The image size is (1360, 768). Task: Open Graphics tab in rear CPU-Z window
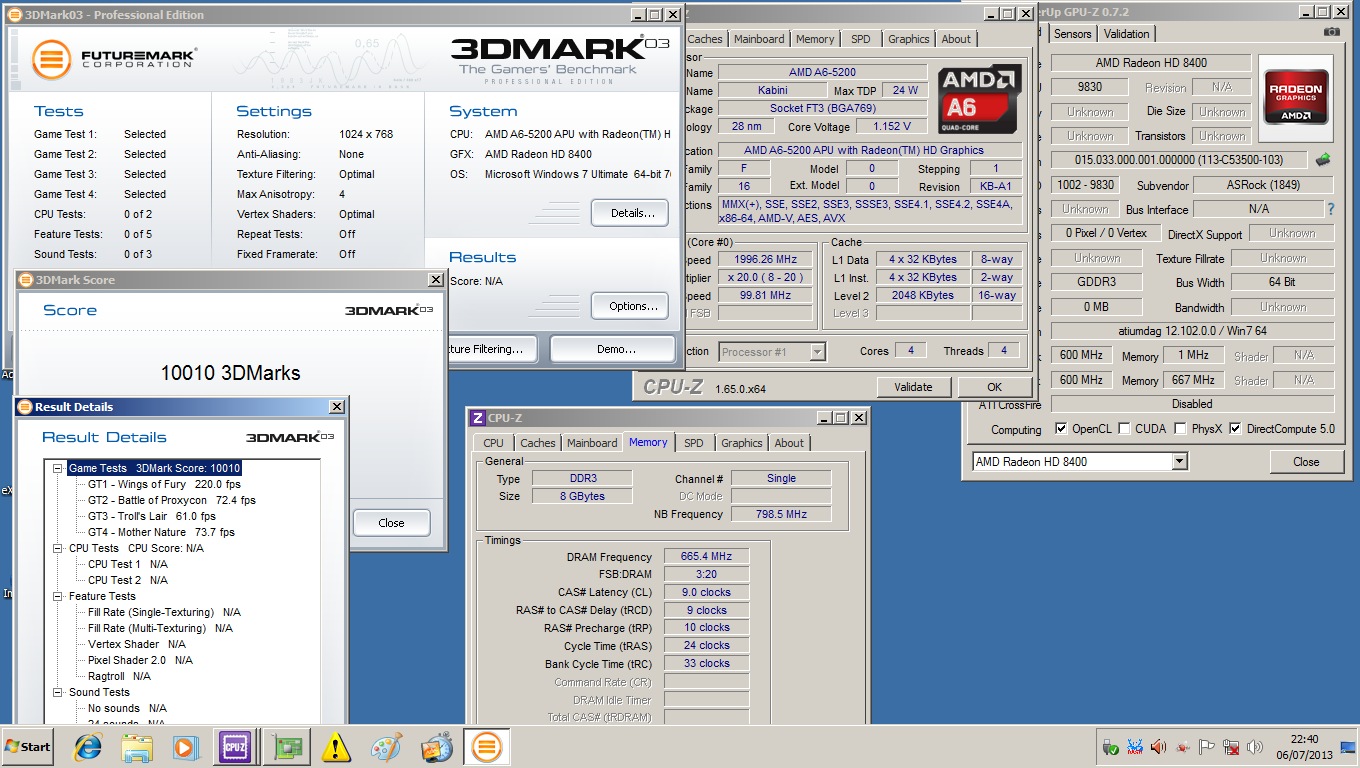tap(909, 39)
